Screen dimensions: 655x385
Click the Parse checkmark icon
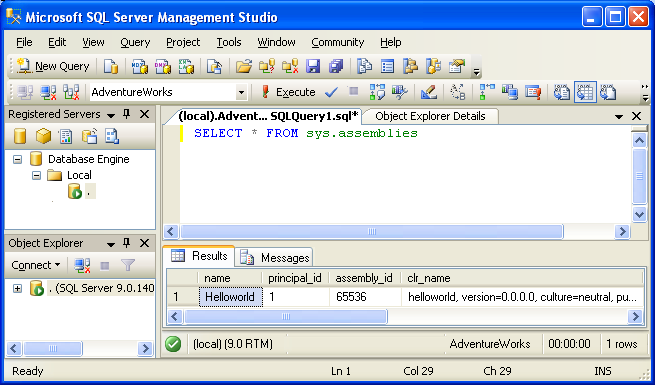point(331,92)
